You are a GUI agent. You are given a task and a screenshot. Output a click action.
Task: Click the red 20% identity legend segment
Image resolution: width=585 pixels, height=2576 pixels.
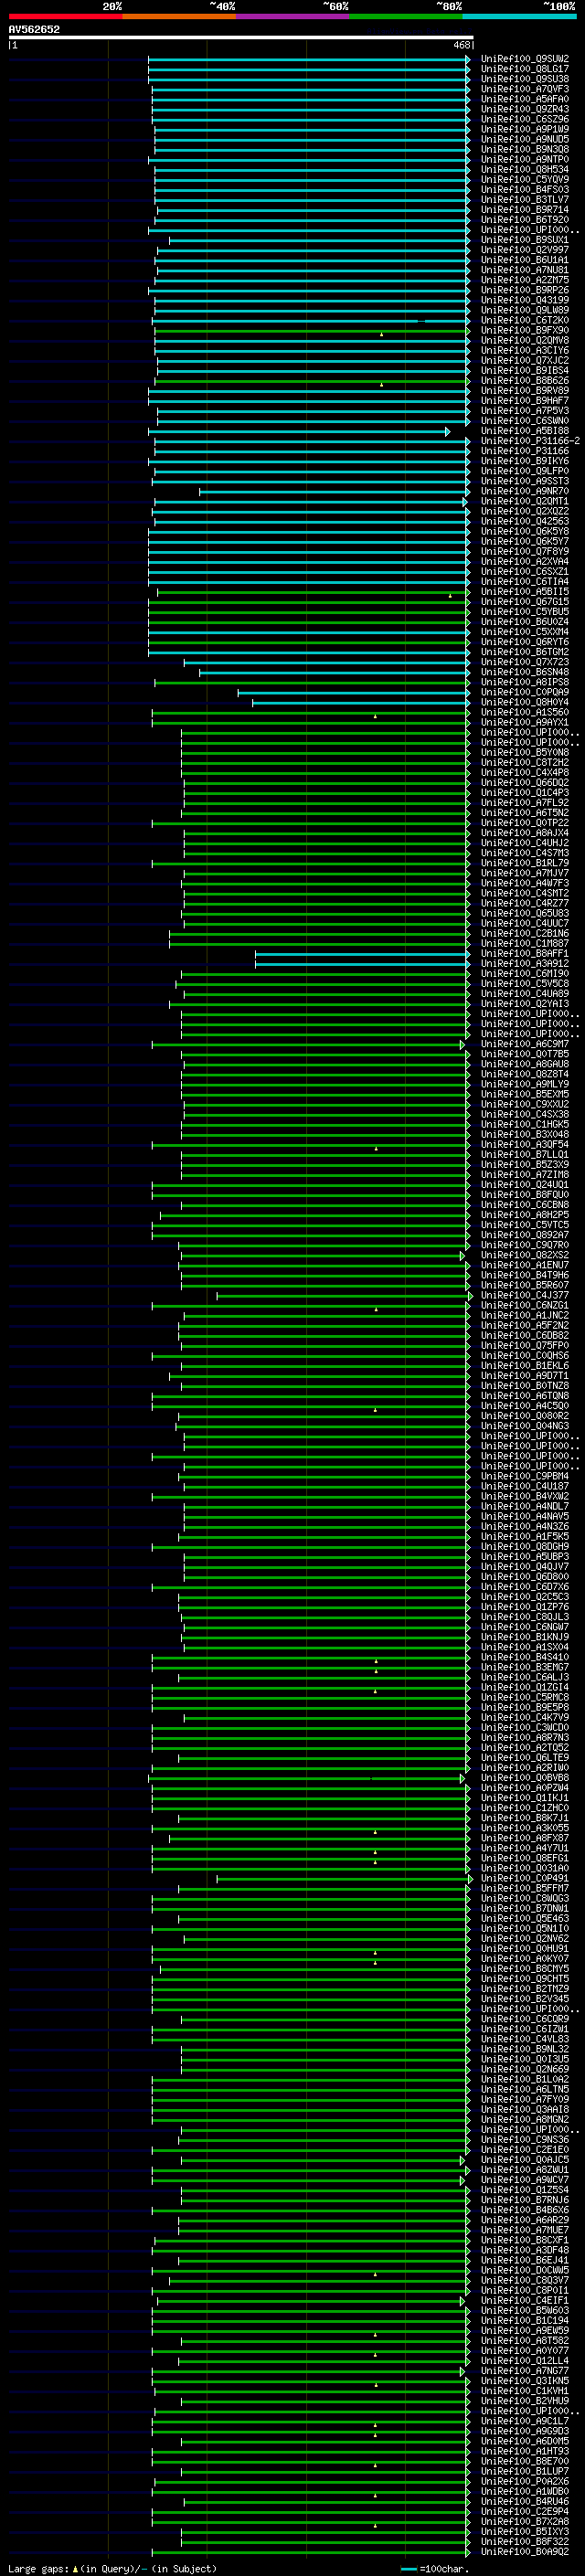point(65,16)
